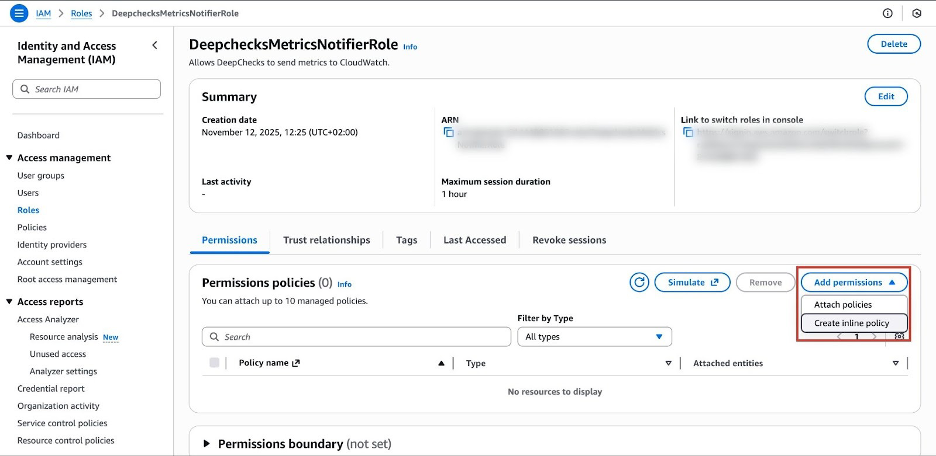
Task: Click the info icon in top bar
Action: point(886,13)
